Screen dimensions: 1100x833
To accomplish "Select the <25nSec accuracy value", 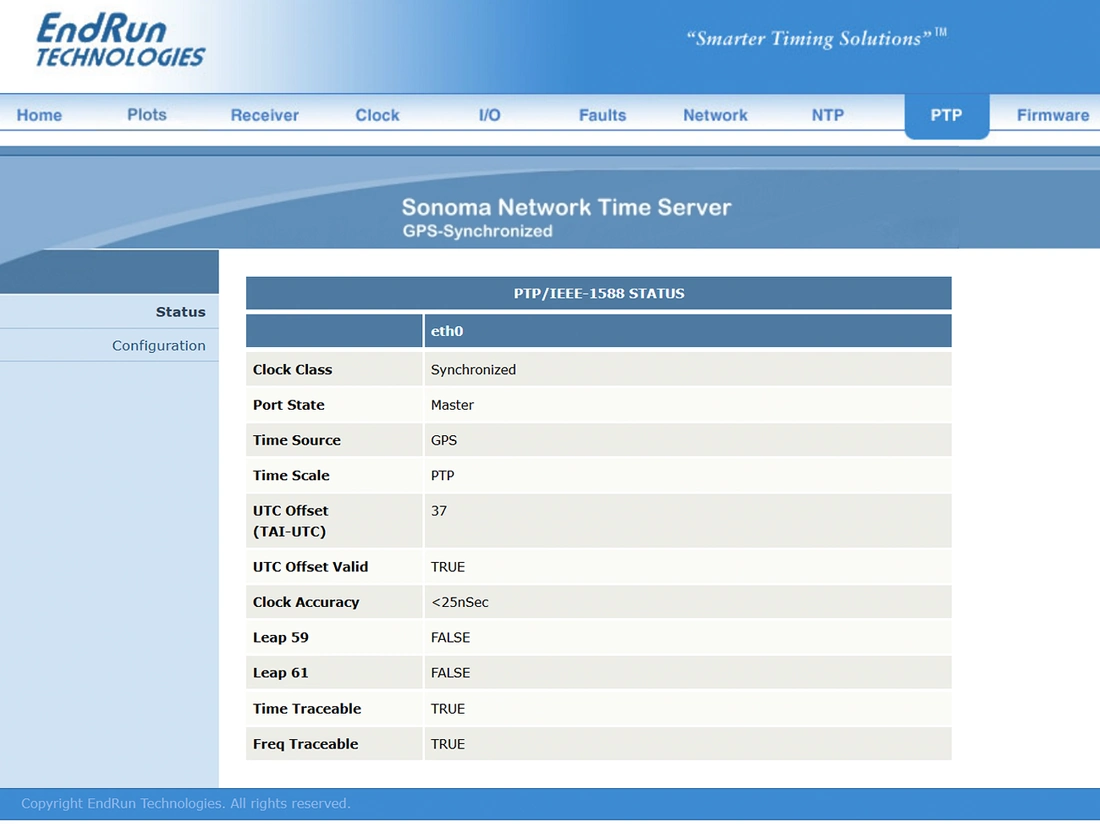I will click(460, 602).
